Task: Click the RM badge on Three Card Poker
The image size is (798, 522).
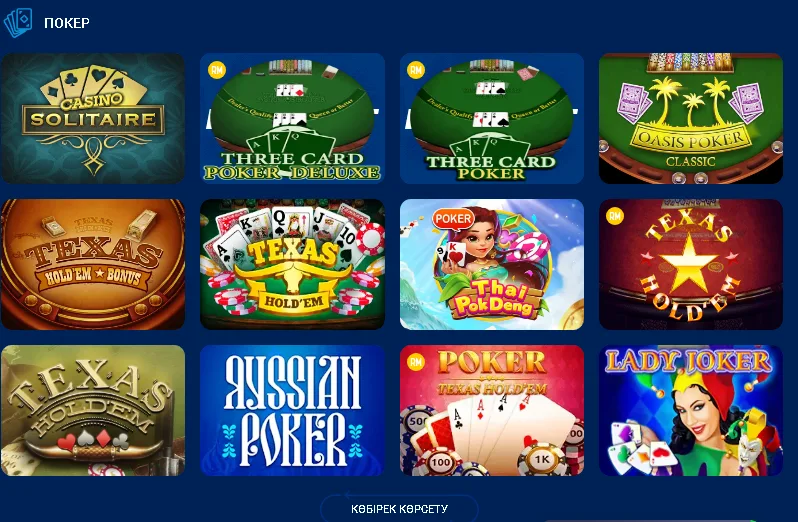Action: click(x=416, y=70)
